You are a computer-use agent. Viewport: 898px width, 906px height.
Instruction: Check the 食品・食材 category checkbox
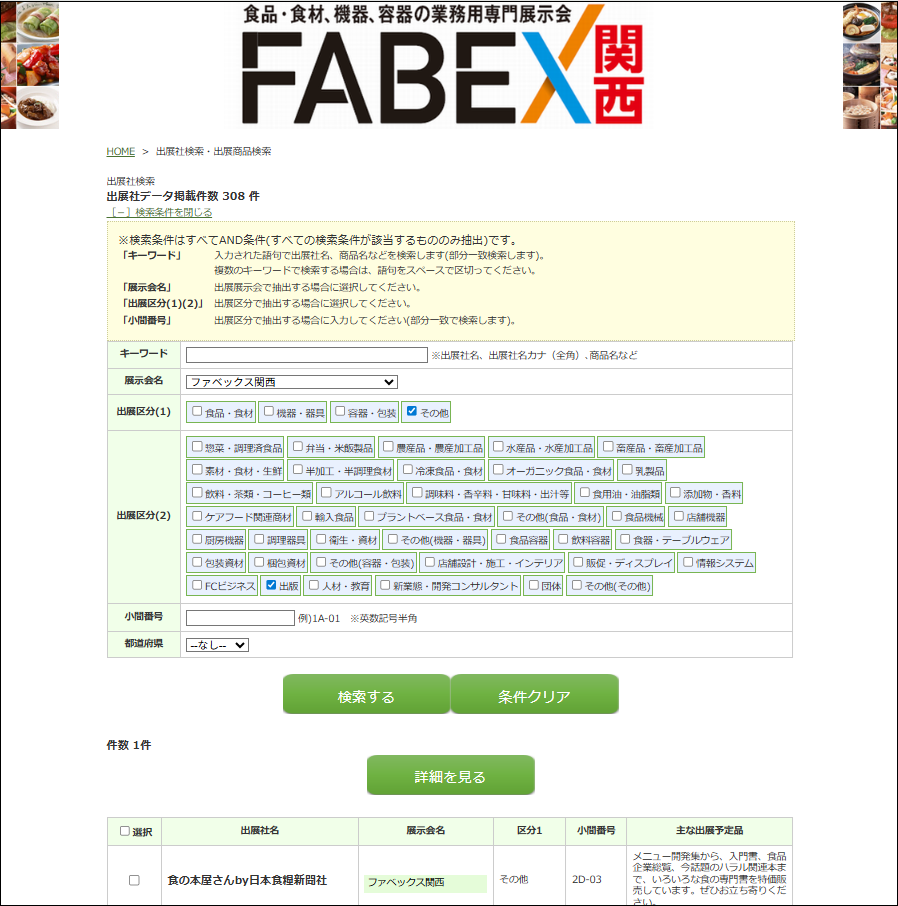(198, 412)
